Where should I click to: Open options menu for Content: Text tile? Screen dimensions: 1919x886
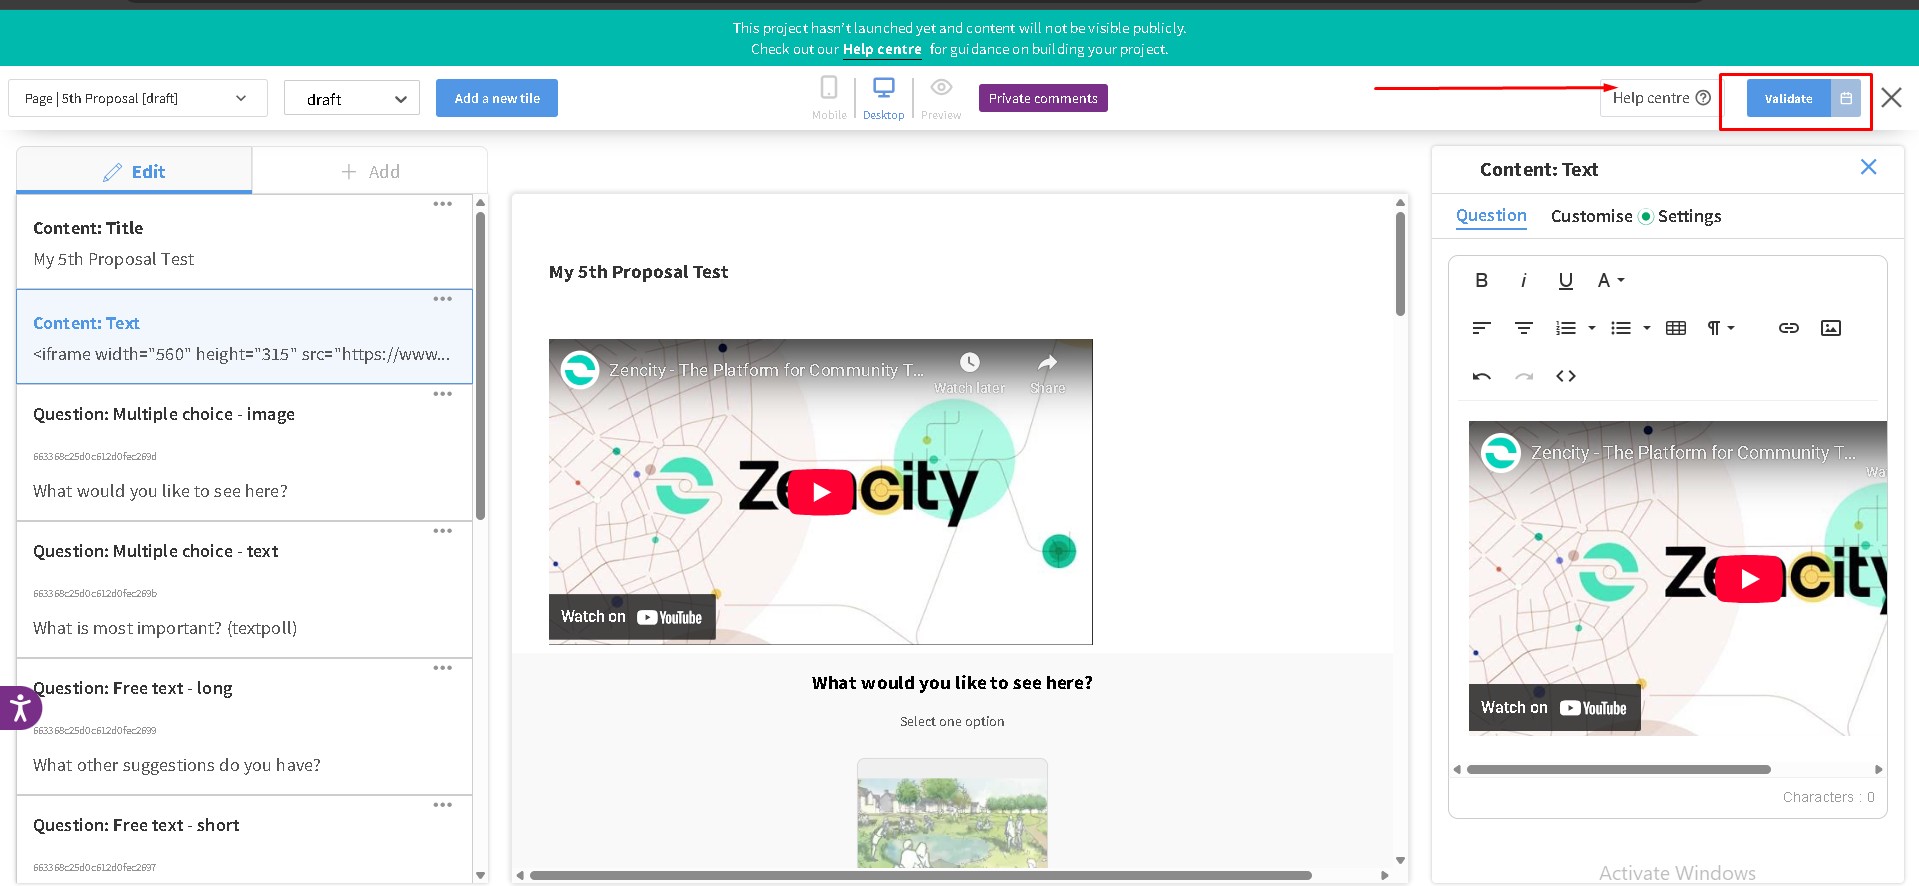pyautogui.click(x=443, y=299)
